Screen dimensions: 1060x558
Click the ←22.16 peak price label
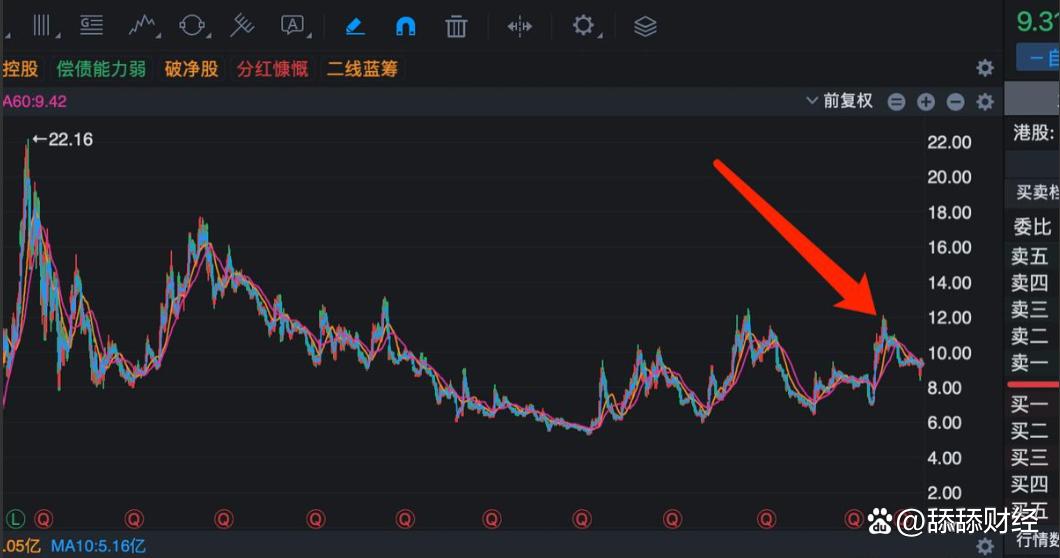(63, 140)
